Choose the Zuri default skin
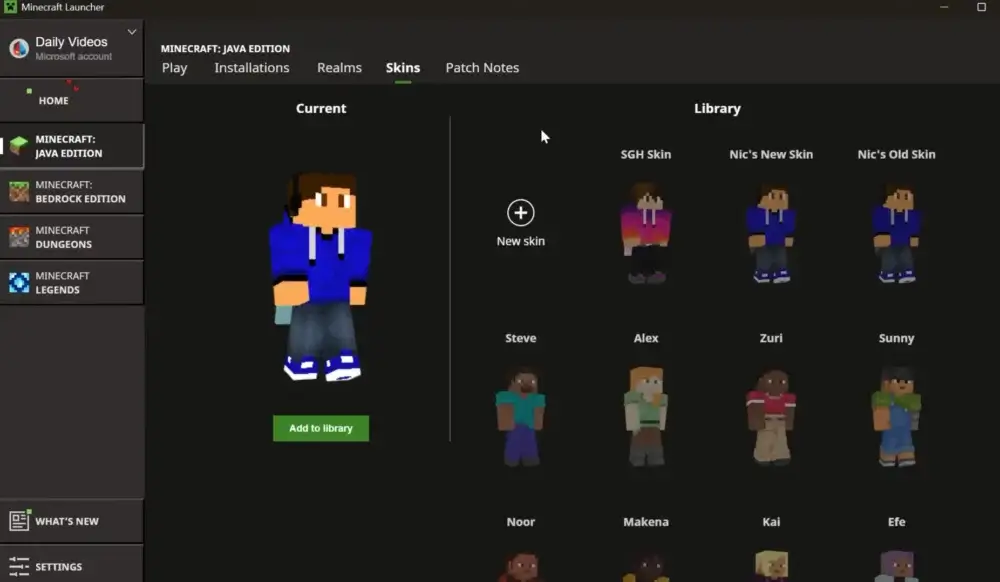This screenshot has width=1000, height=582. pos(771,416)
